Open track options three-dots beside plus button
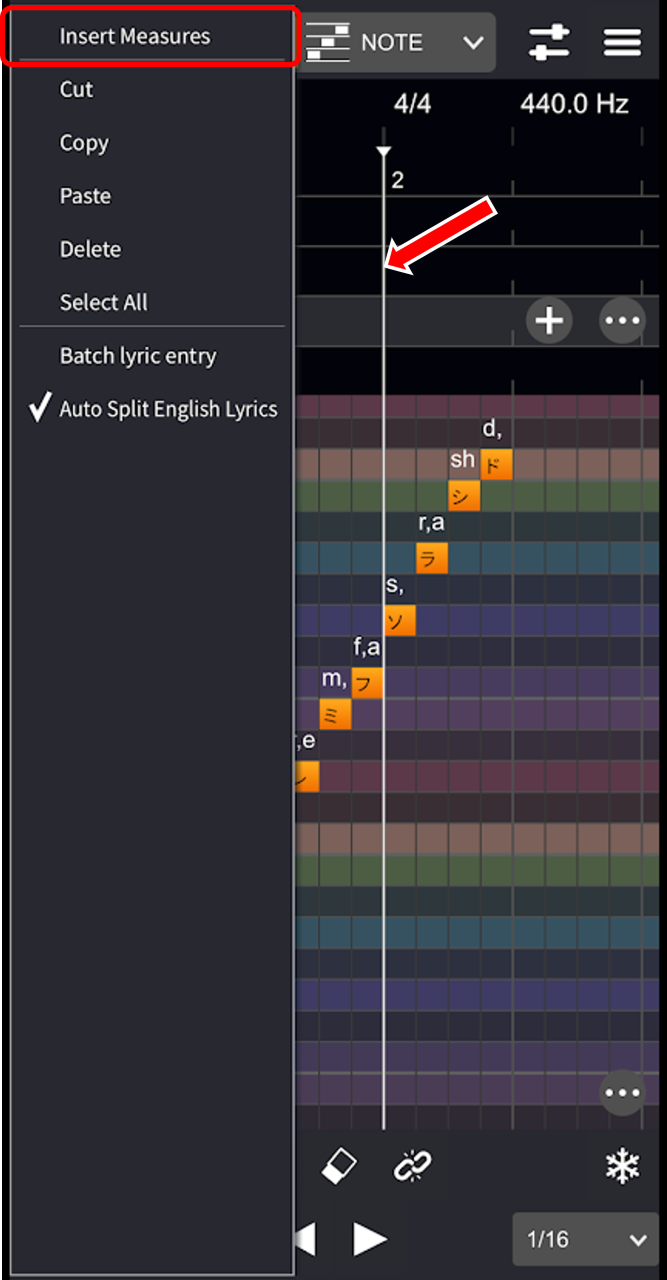The image size is (667, 1280). coord(622,321)
